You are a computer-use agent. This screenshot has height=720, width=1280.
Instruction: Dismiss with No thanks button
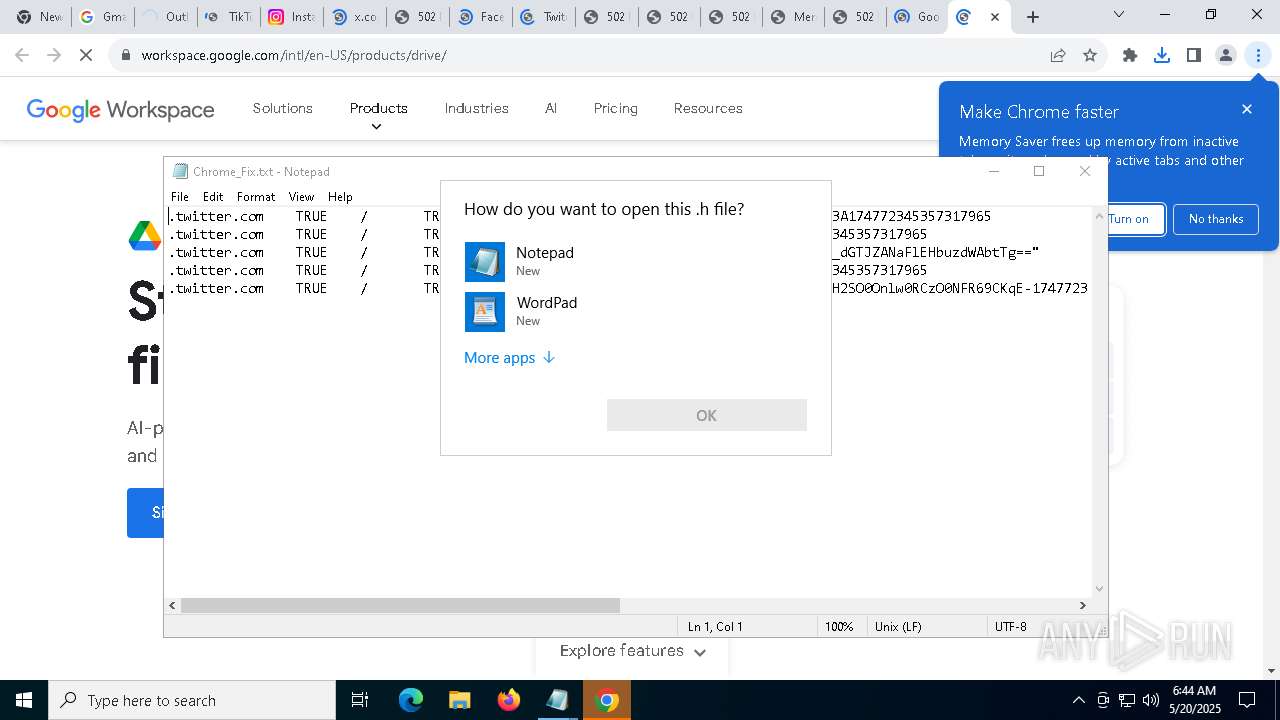[x=1216, y=219]
